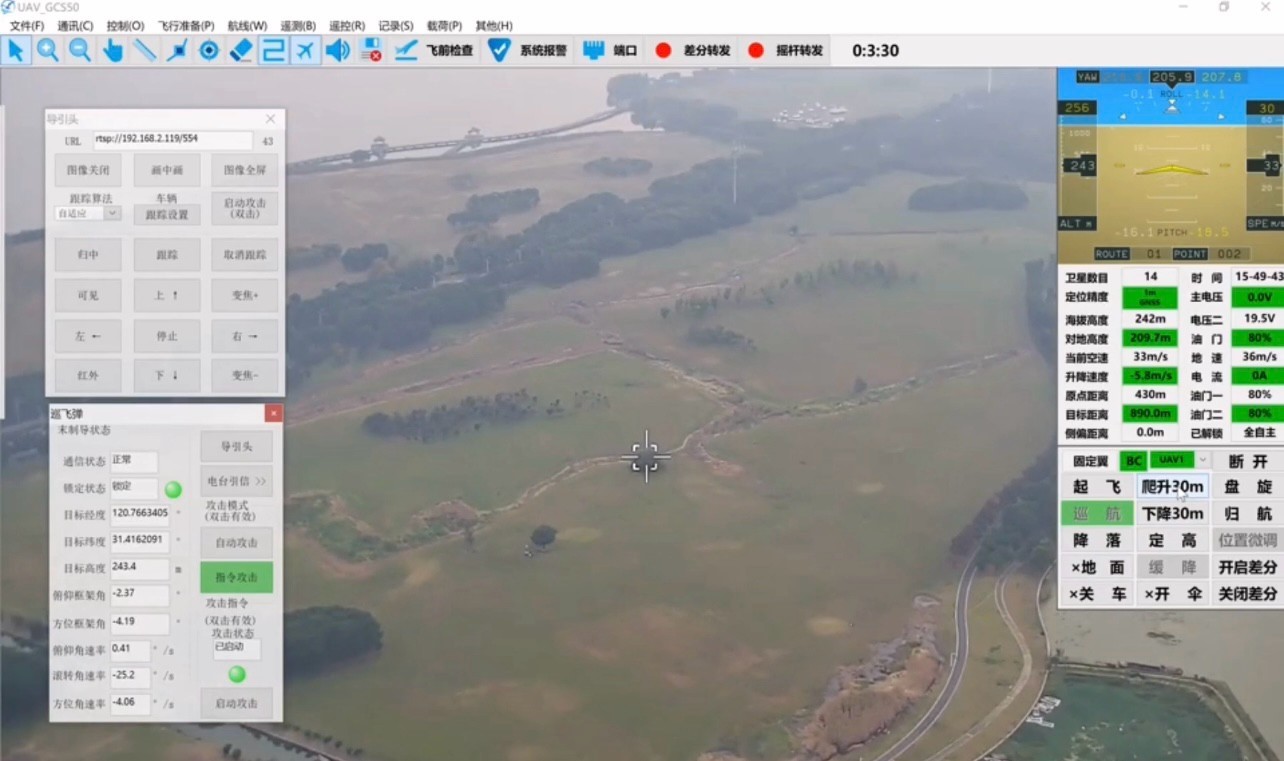Open the 记录(S) menu
Image resolution: width=1284 pixels, height=761 pixels.
[x=396, y=25]
